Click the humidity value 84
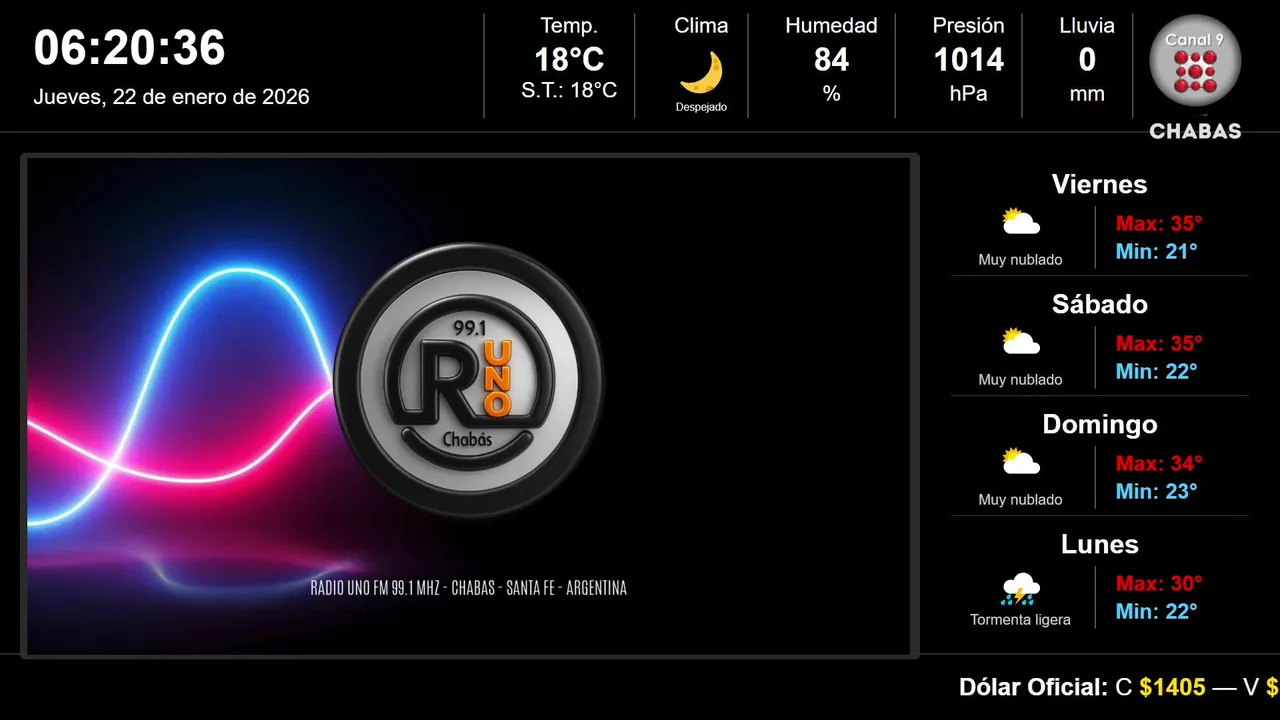This screenshot has width=1280, height=720. point(831,60)
